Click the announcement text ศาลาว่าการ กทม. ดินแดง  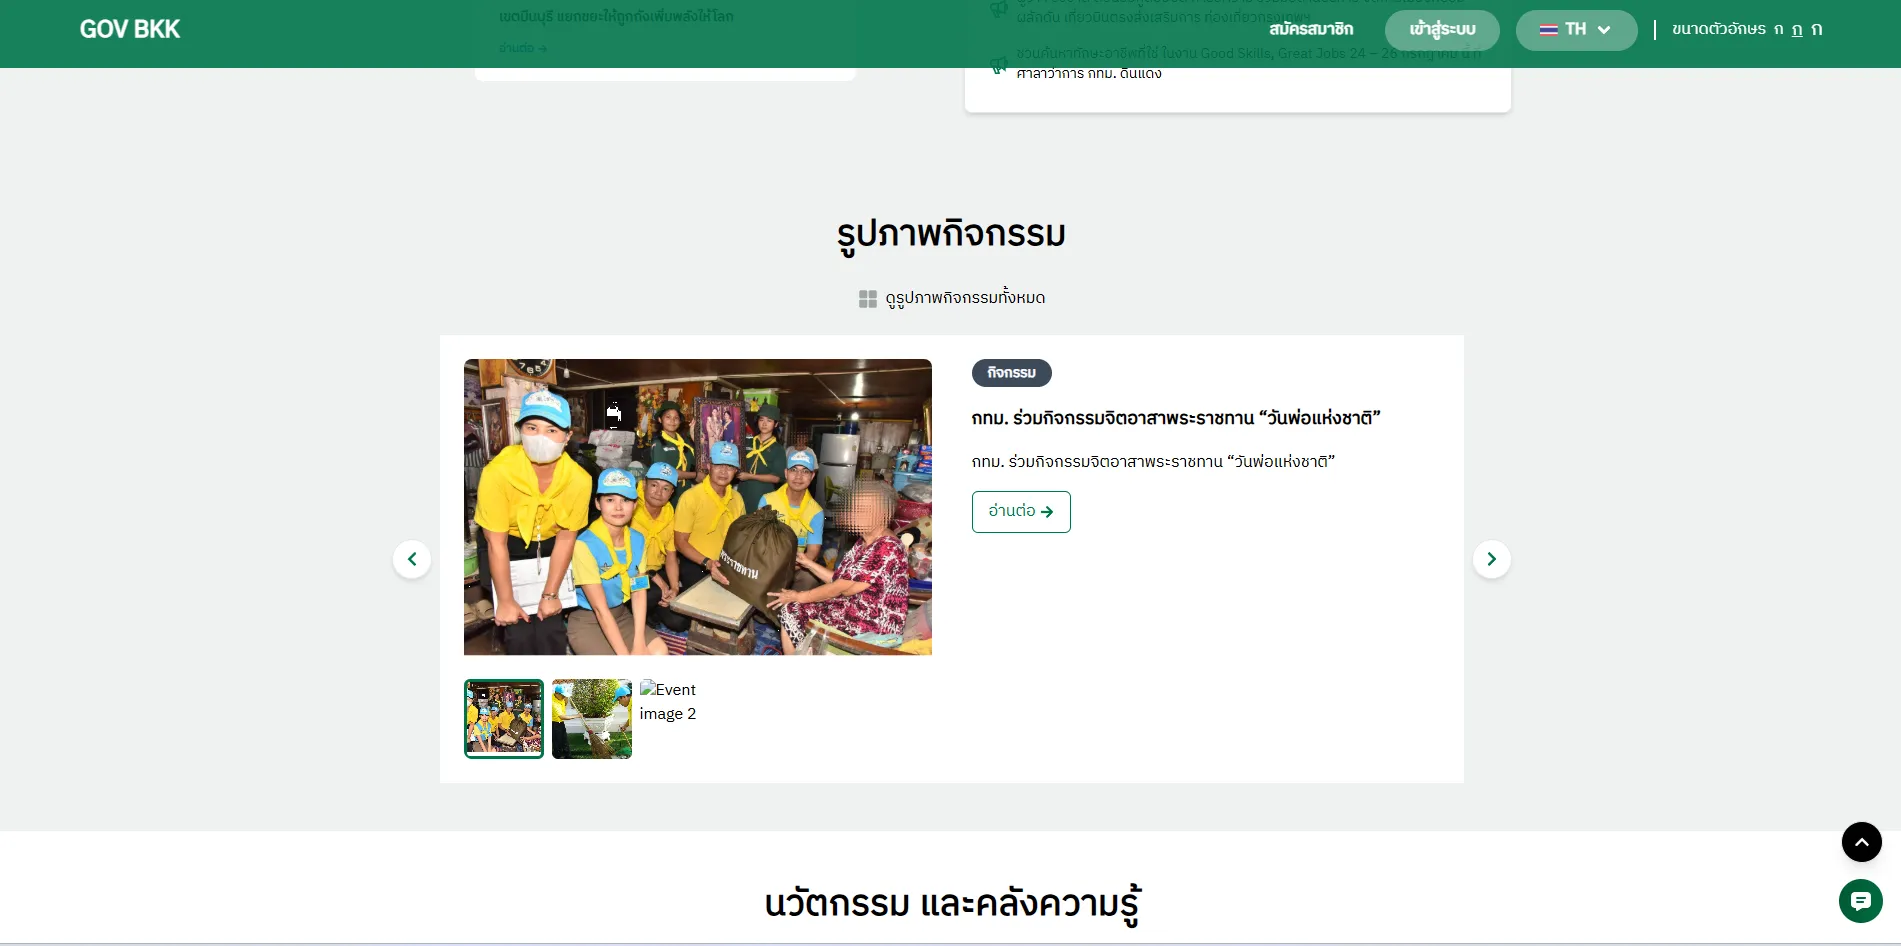click(x=1089, y=74)
